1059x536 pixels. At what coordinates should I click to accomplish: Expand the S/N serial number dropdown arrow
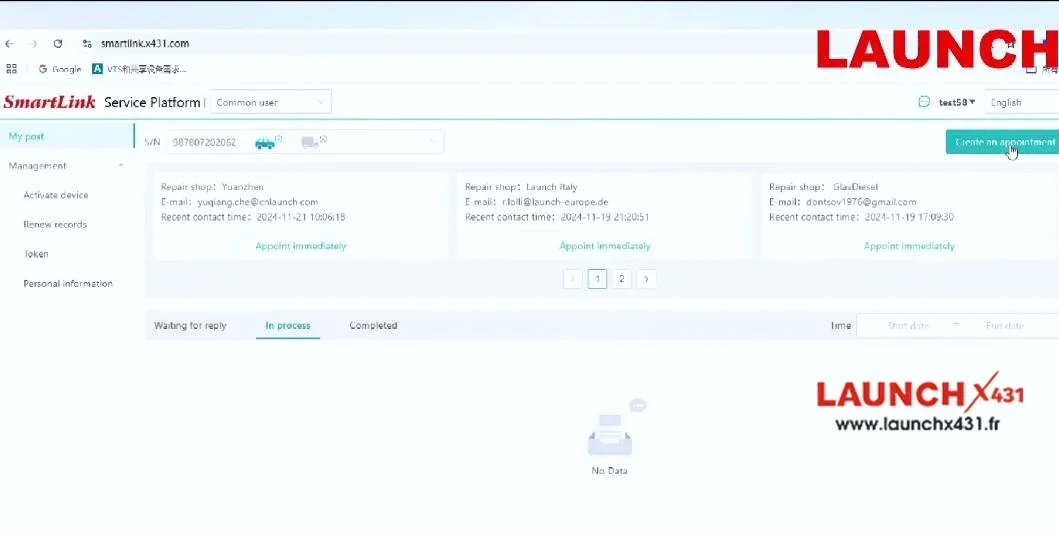click(433, 142)
